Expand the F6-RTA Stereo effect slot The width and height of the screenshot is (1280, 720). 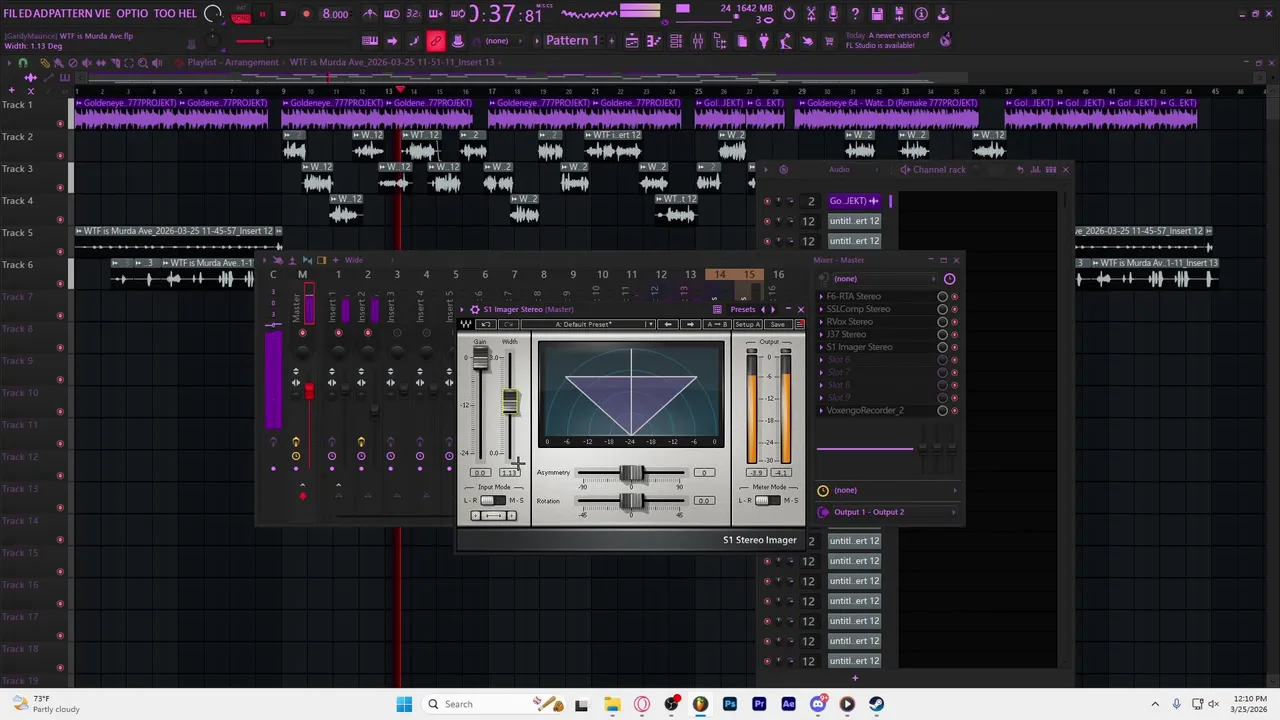[x=822, y=297]
